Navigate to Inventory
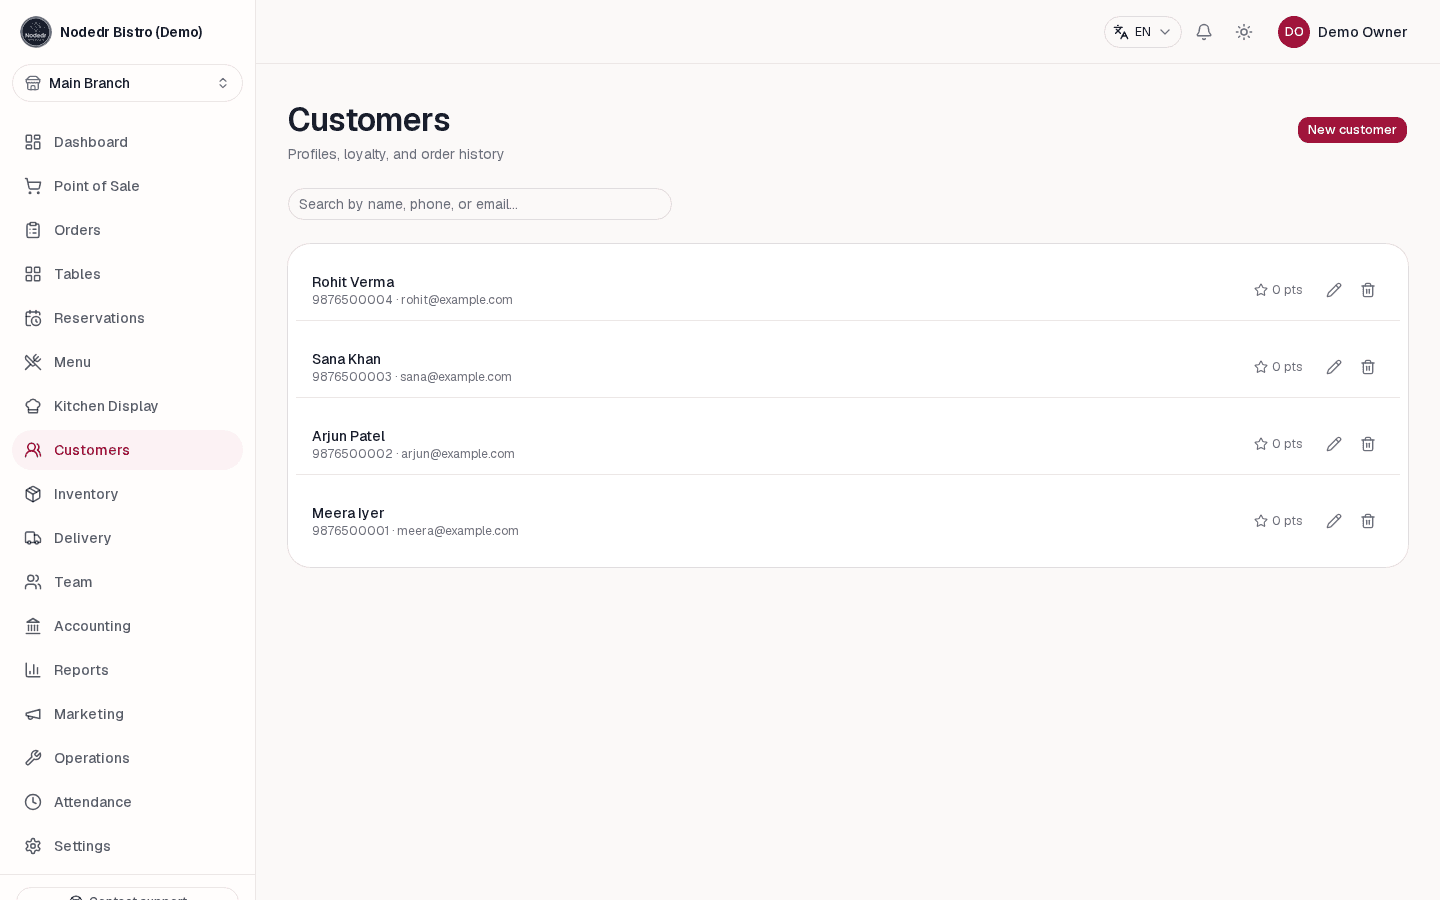Viewport: 1440px width, 900px height. [127, 494]
